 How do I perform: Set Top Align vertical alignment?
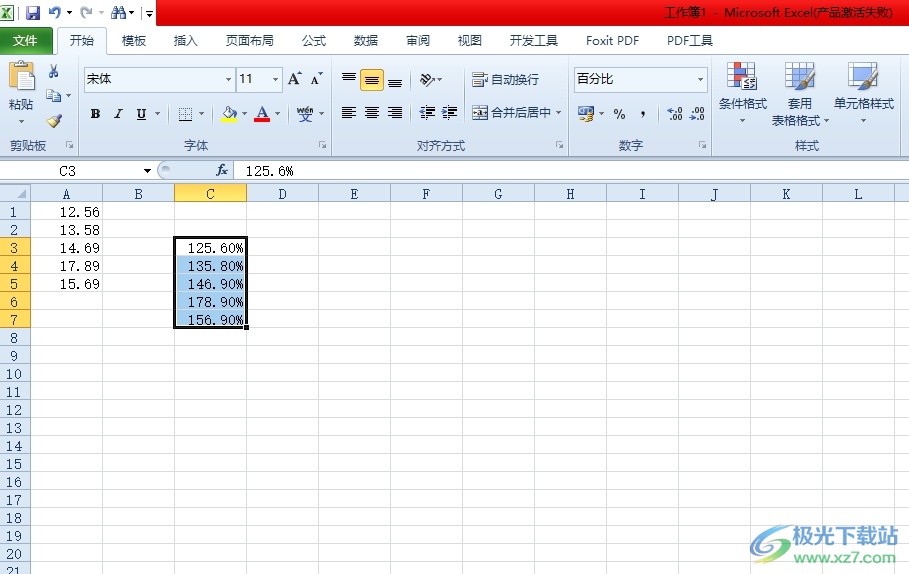point(349,79)
